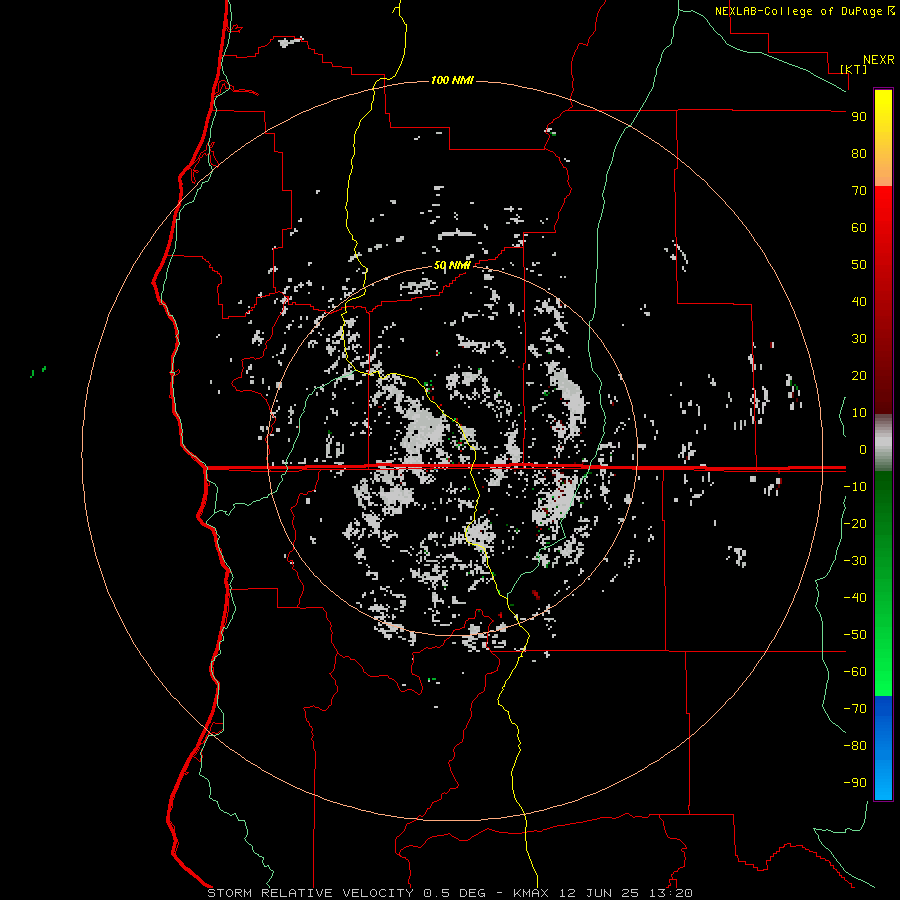Viewport: 900px width, 900px height.
Task: Click the "-10" value on the velocity scale
Action: coord(855,487)
